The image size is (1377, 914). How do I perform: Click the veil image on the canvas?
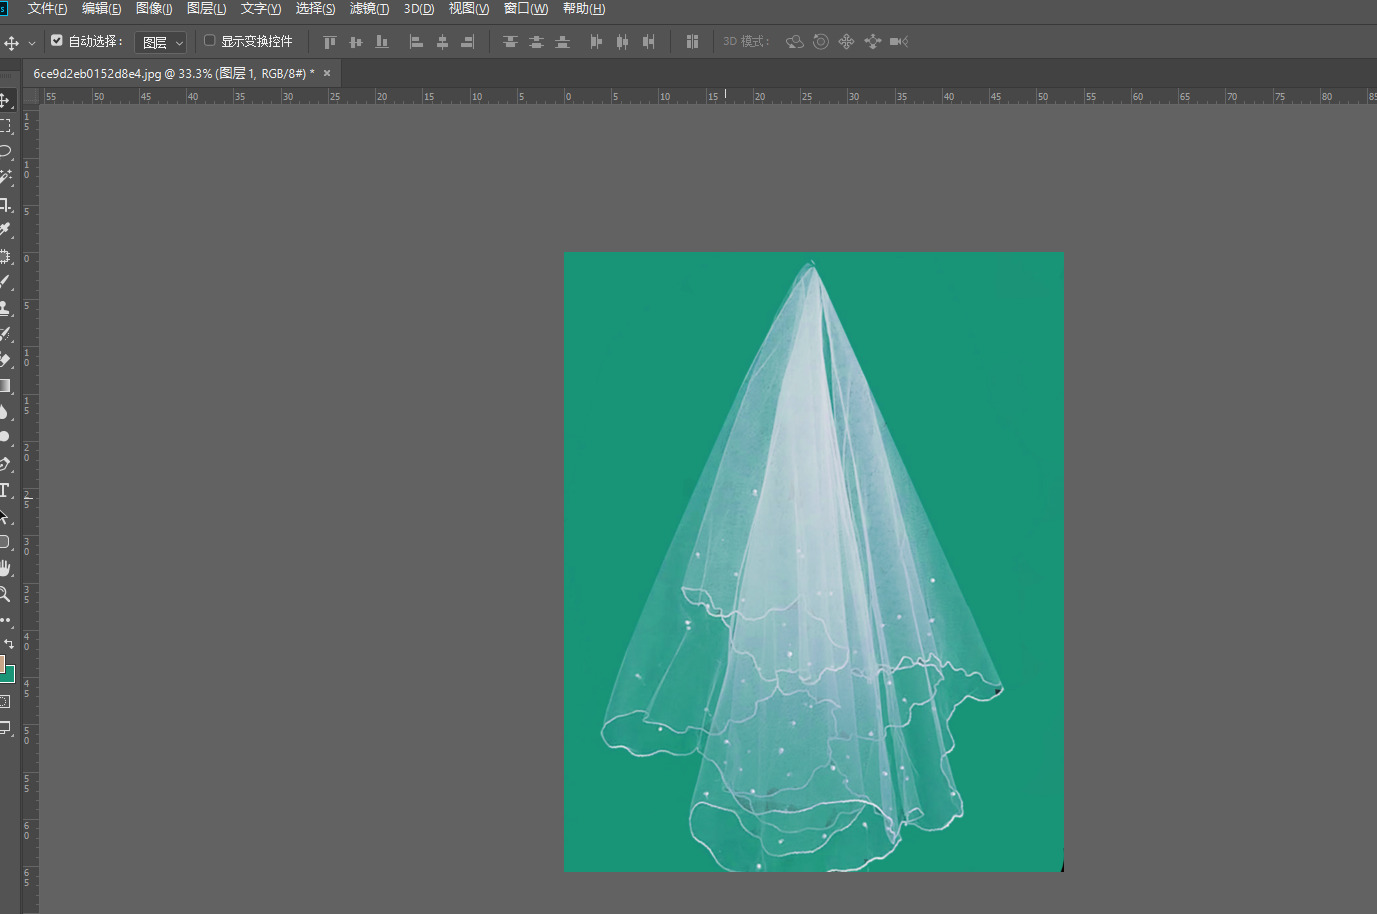pos(813,561)
